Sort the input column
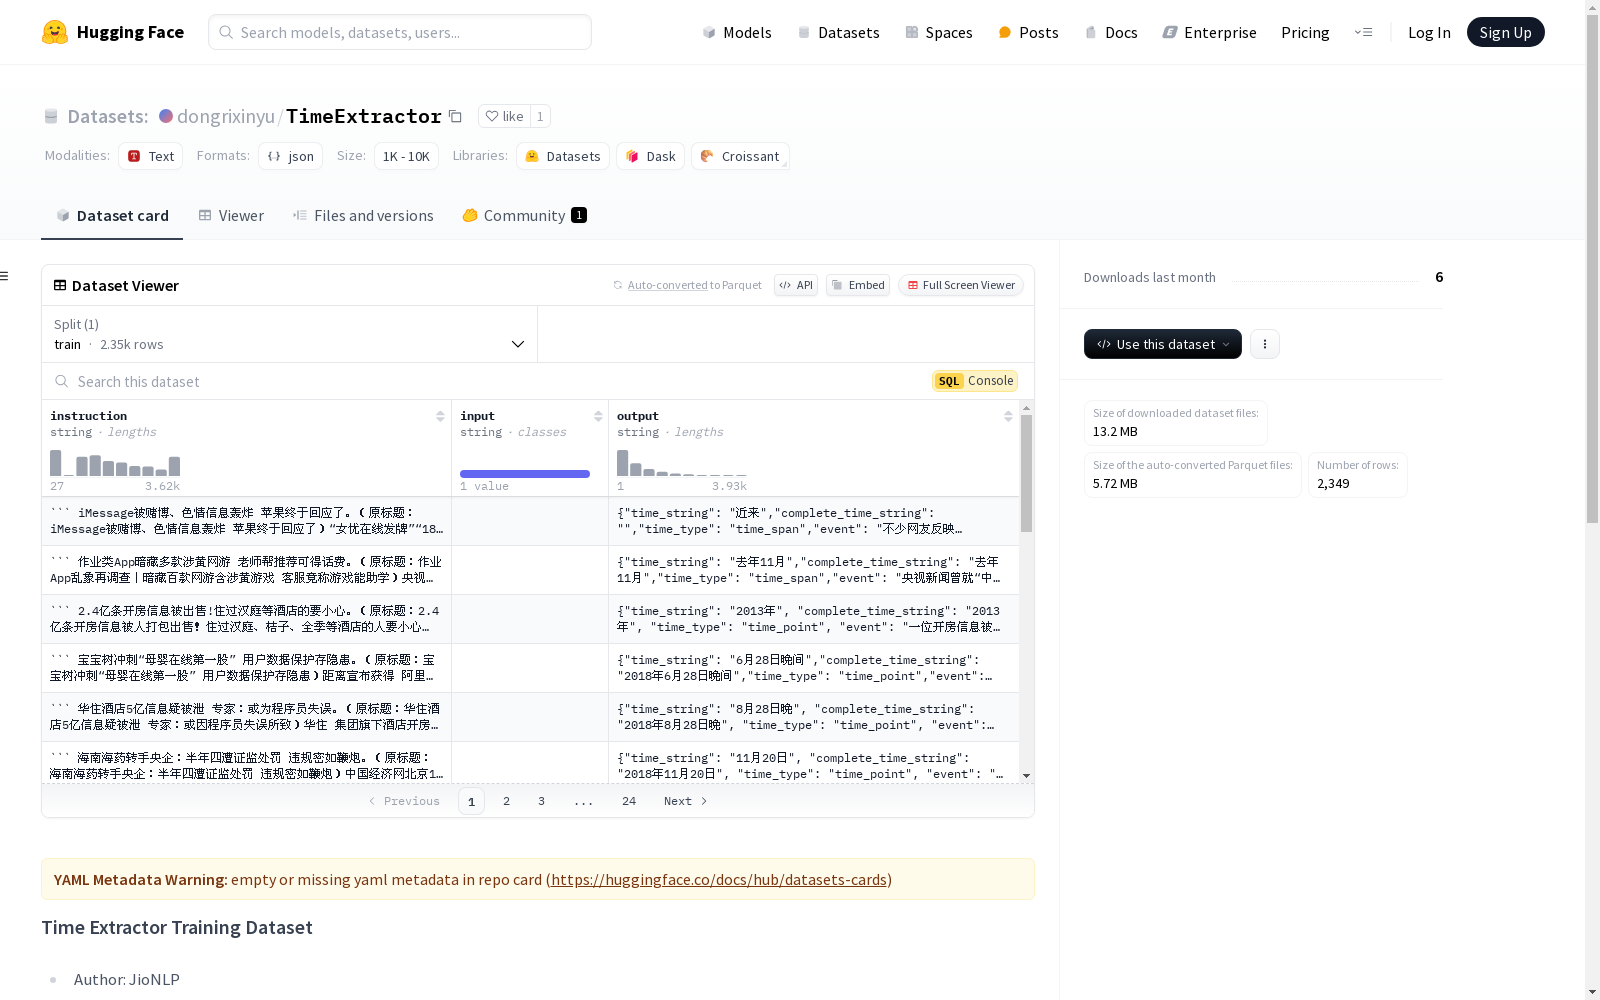This screenshot has height=1000, width=1600. coord(598,416)
